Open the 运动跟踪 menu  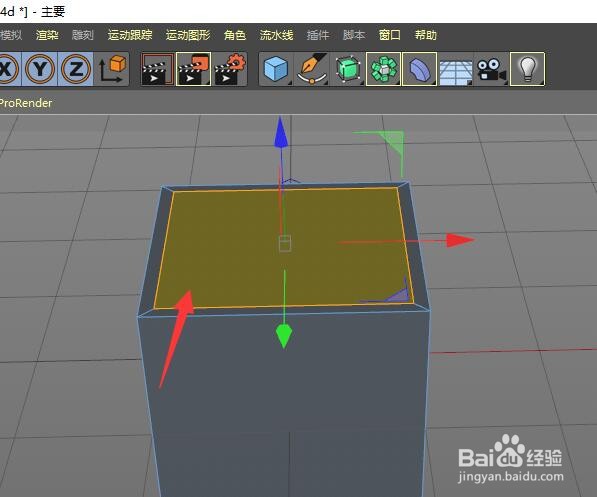(x=130, y=35)
